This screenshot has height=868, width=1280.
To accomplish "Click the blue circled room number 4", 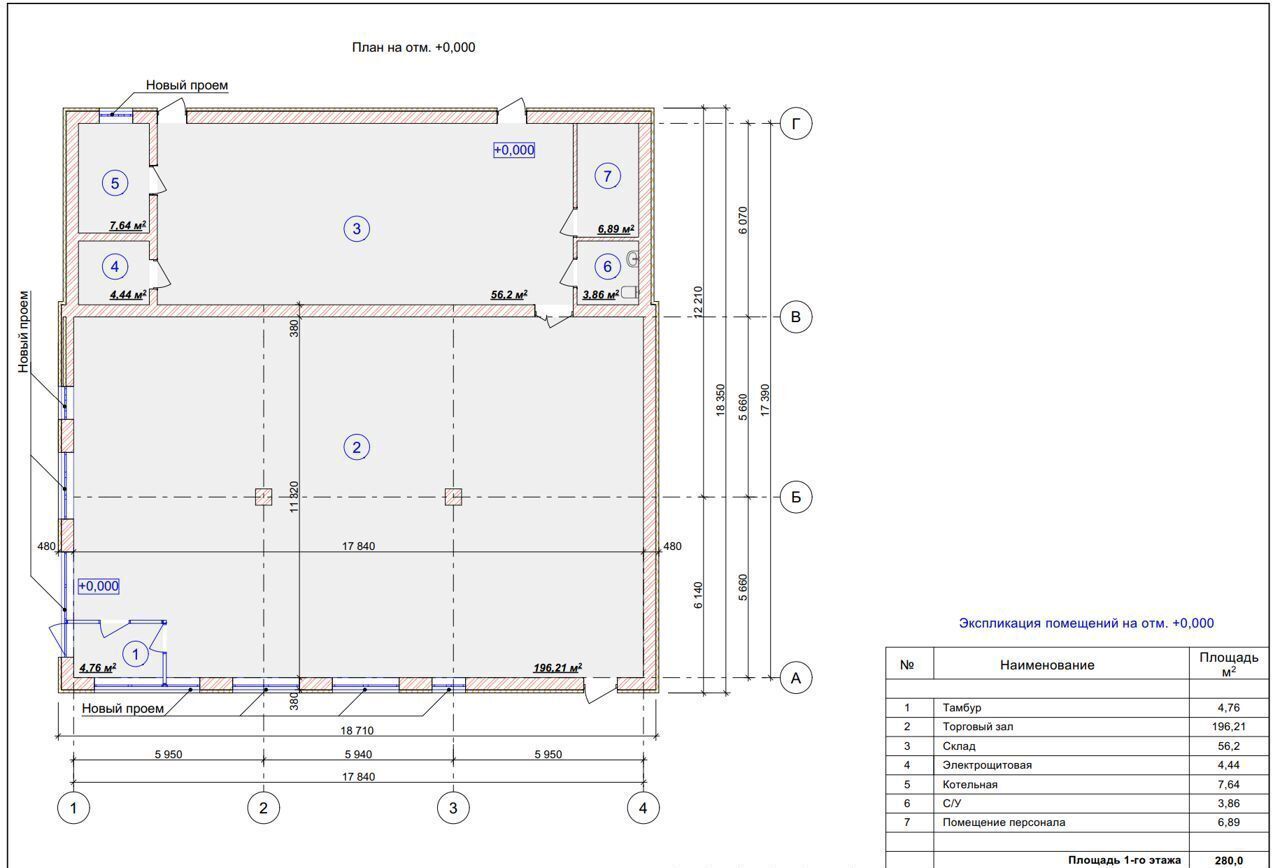I will point(115,267).
